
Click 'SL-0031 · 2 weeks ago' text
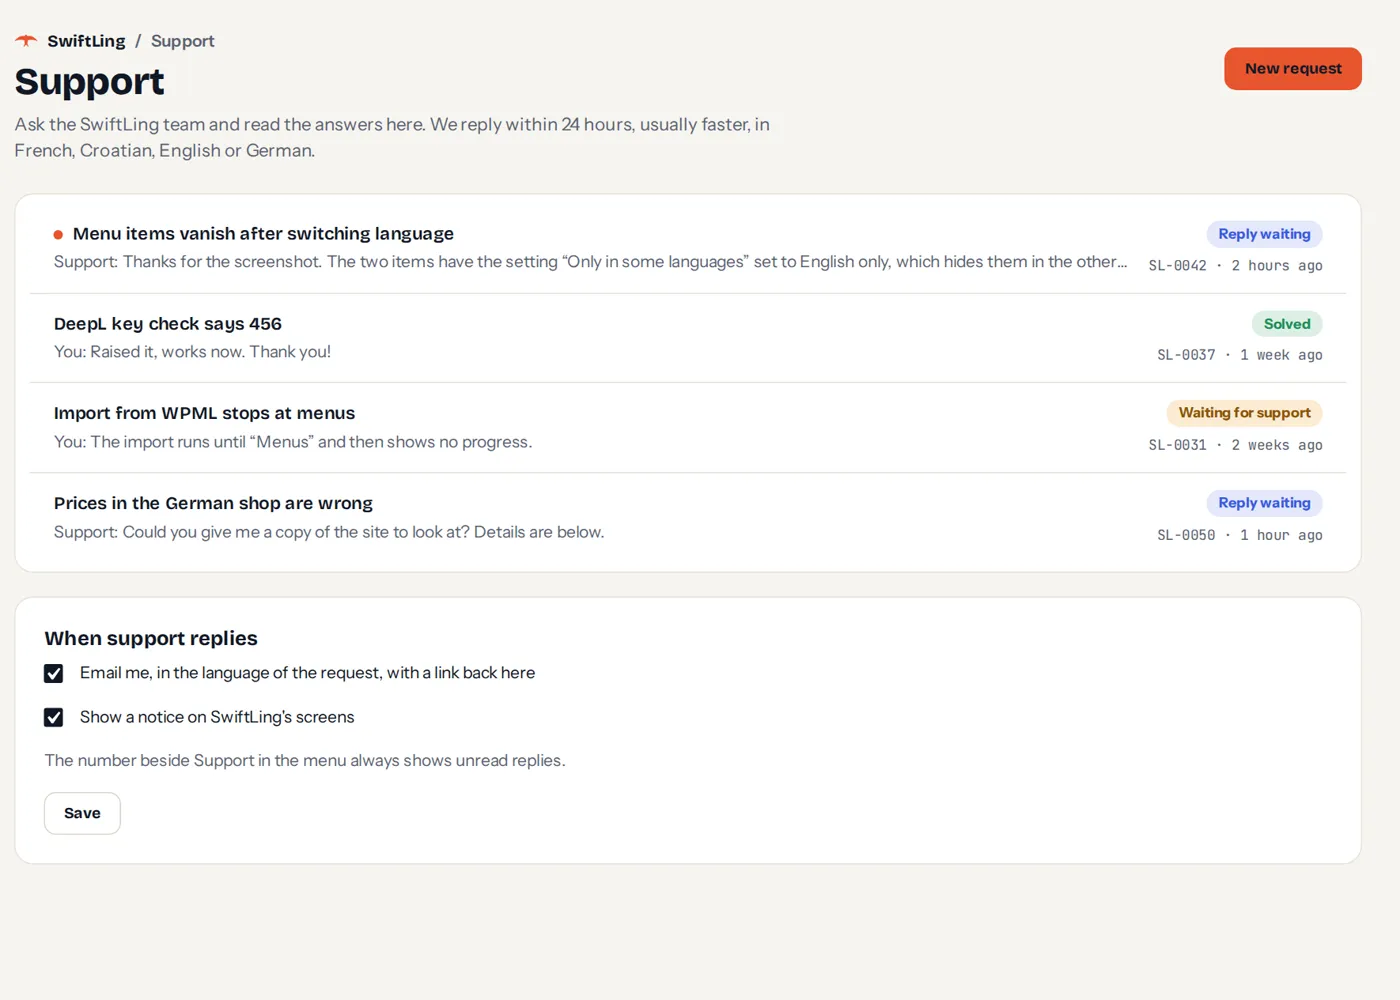coord(1235,445)
